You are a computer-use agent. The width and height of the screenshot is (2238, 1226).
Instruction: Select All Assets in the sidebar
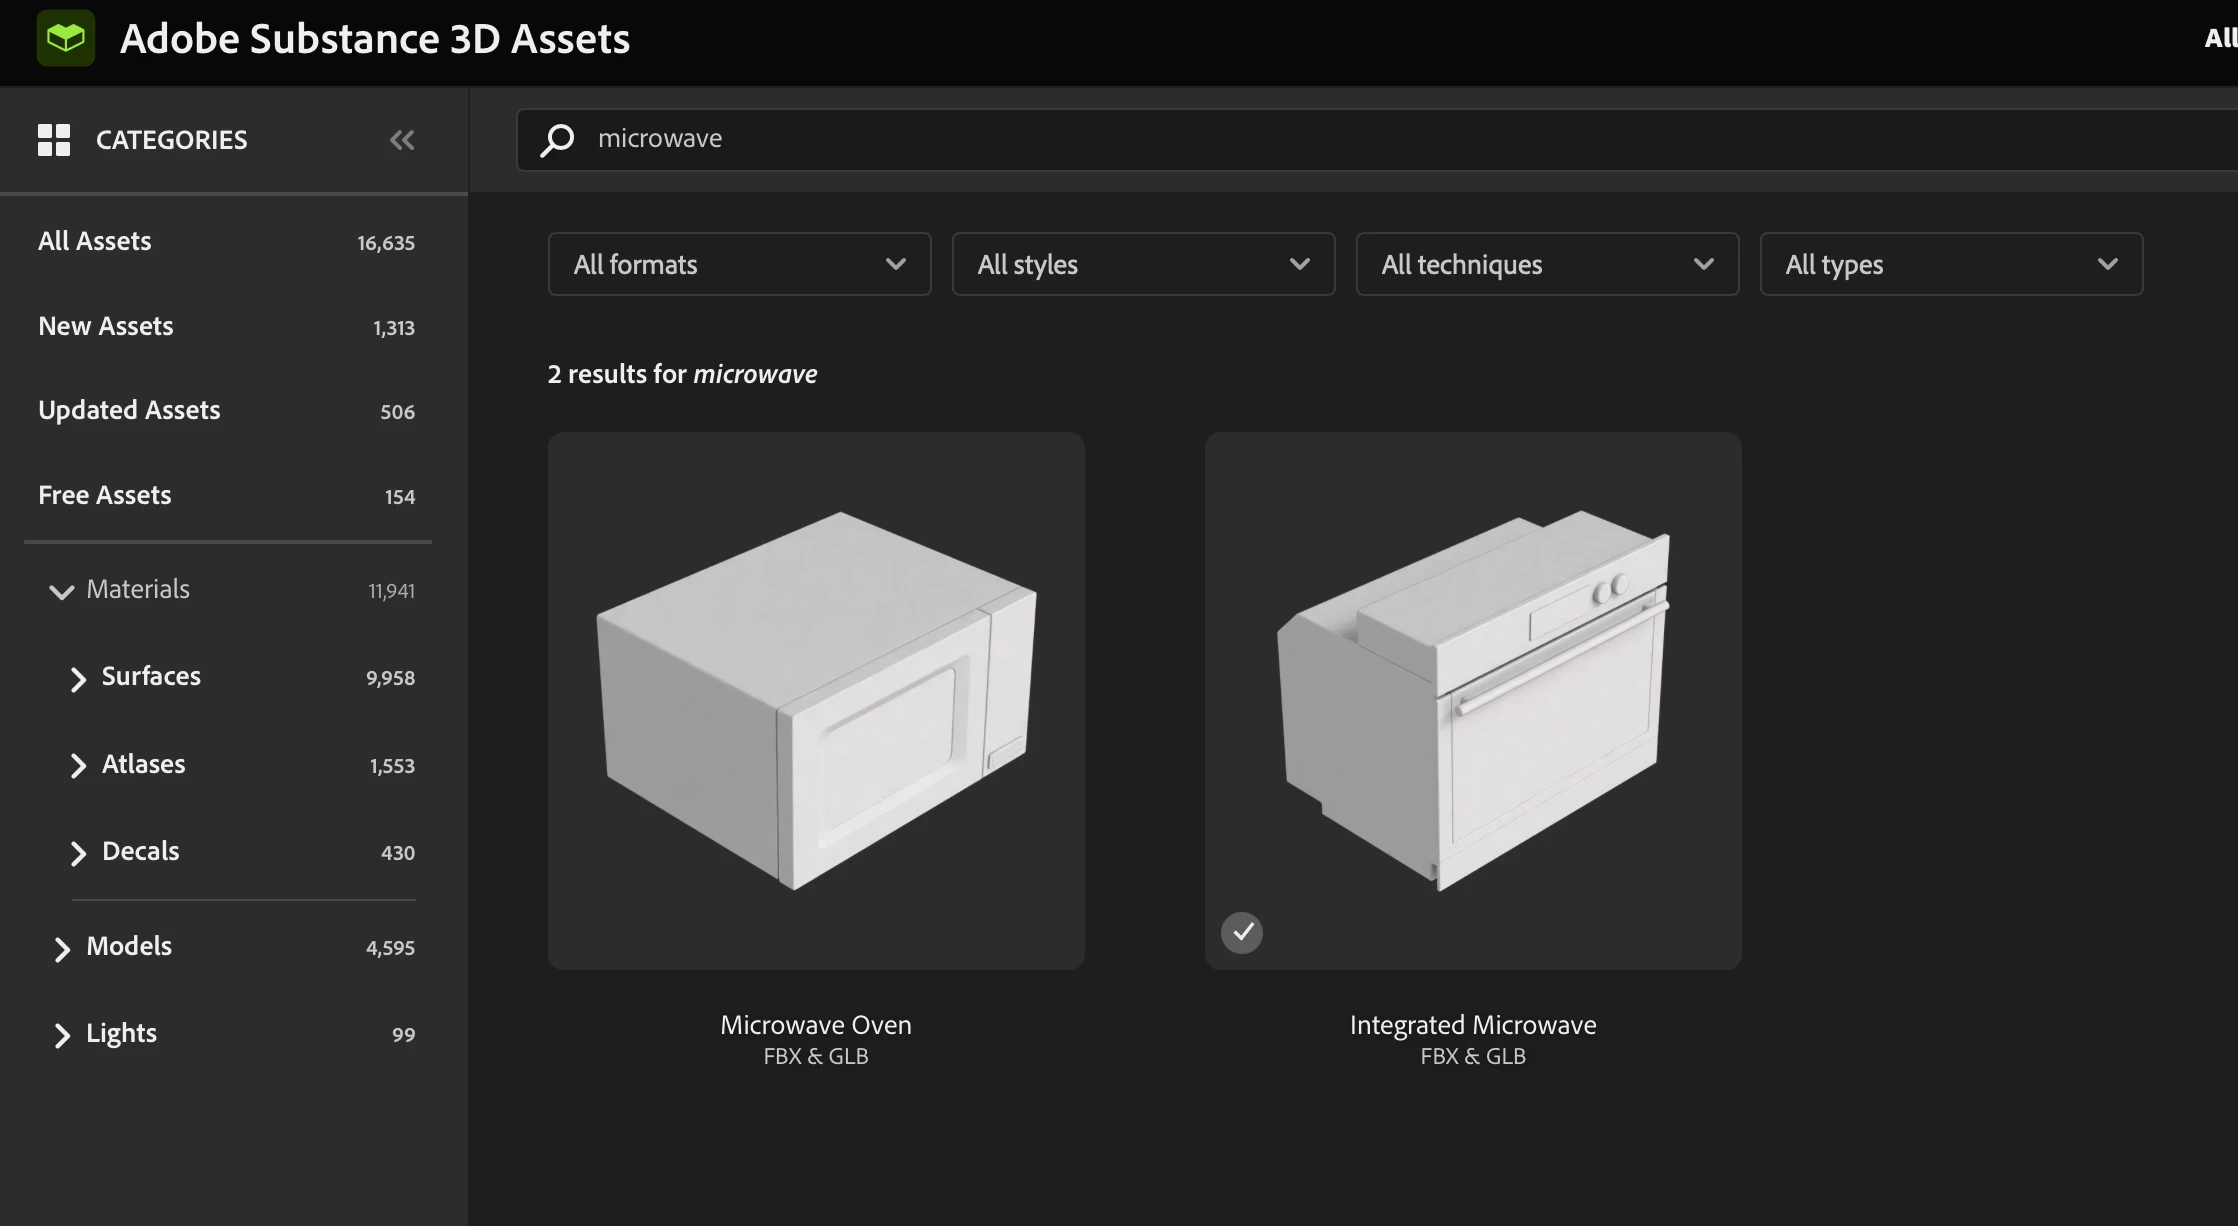pos(95,241)
